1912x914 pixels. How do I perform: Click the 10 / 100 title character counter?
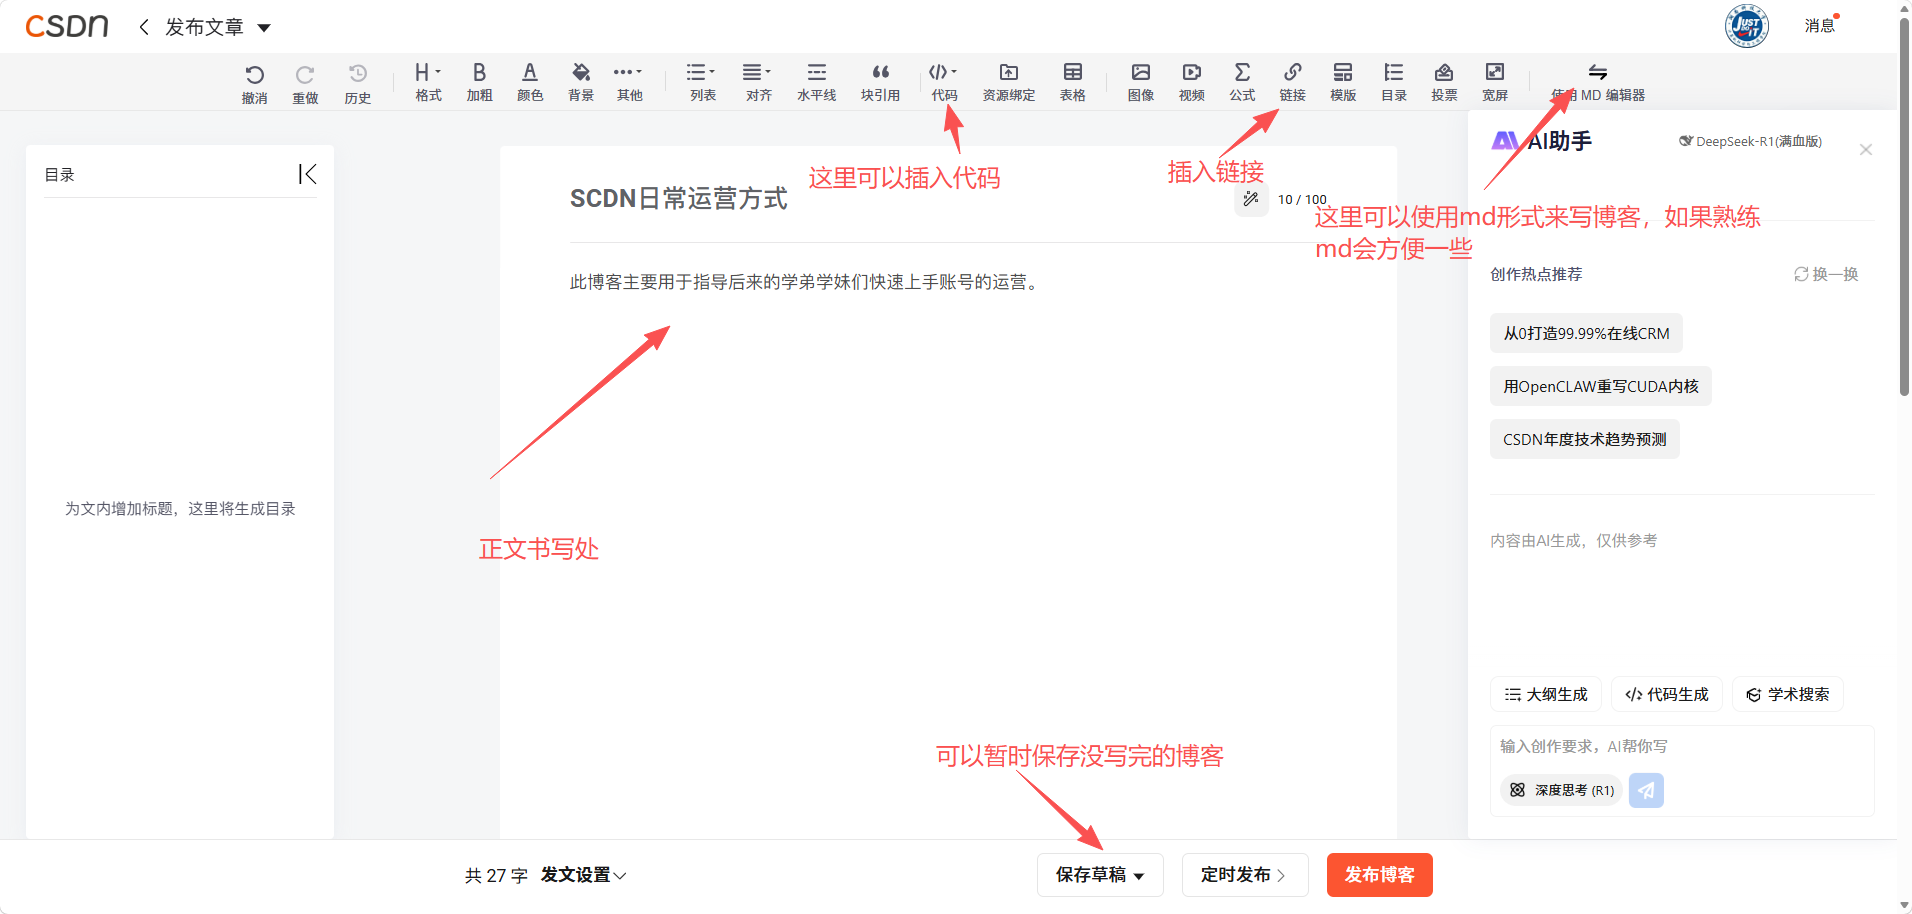[x=1302, y=199]
